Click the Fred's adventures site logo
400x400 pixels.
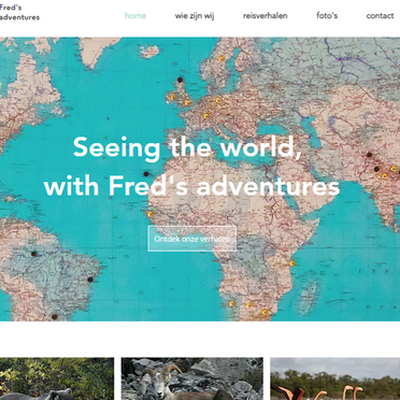[20, 12]
